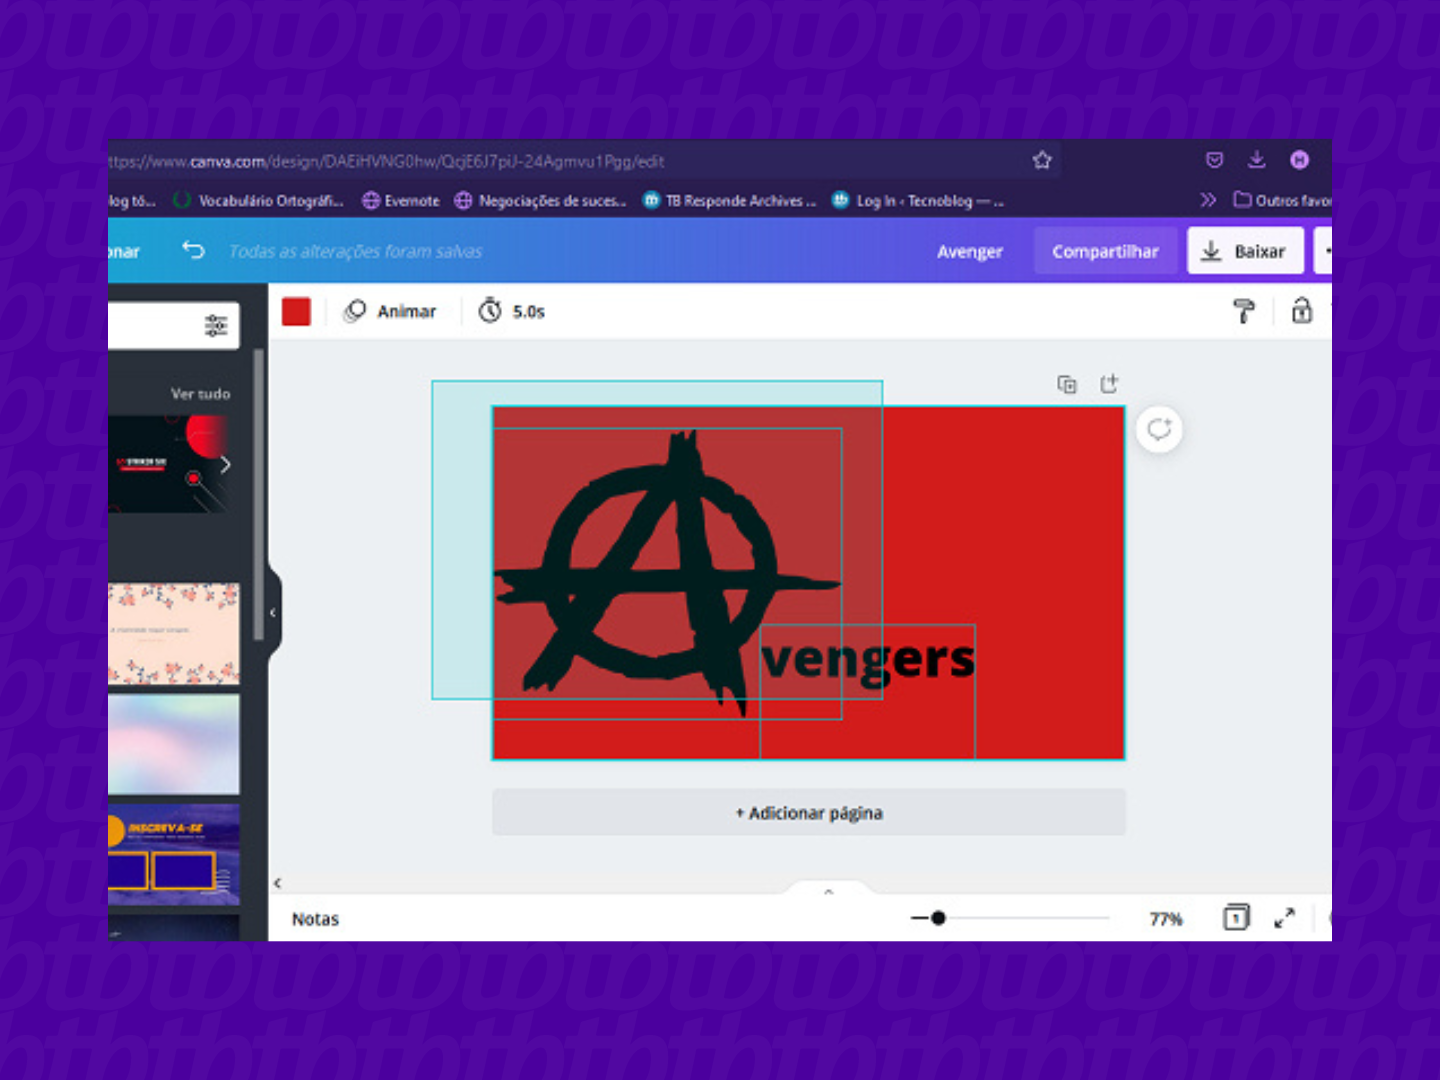
Task: Open Log In Tecnoblog bookmark
Action: 918,200
